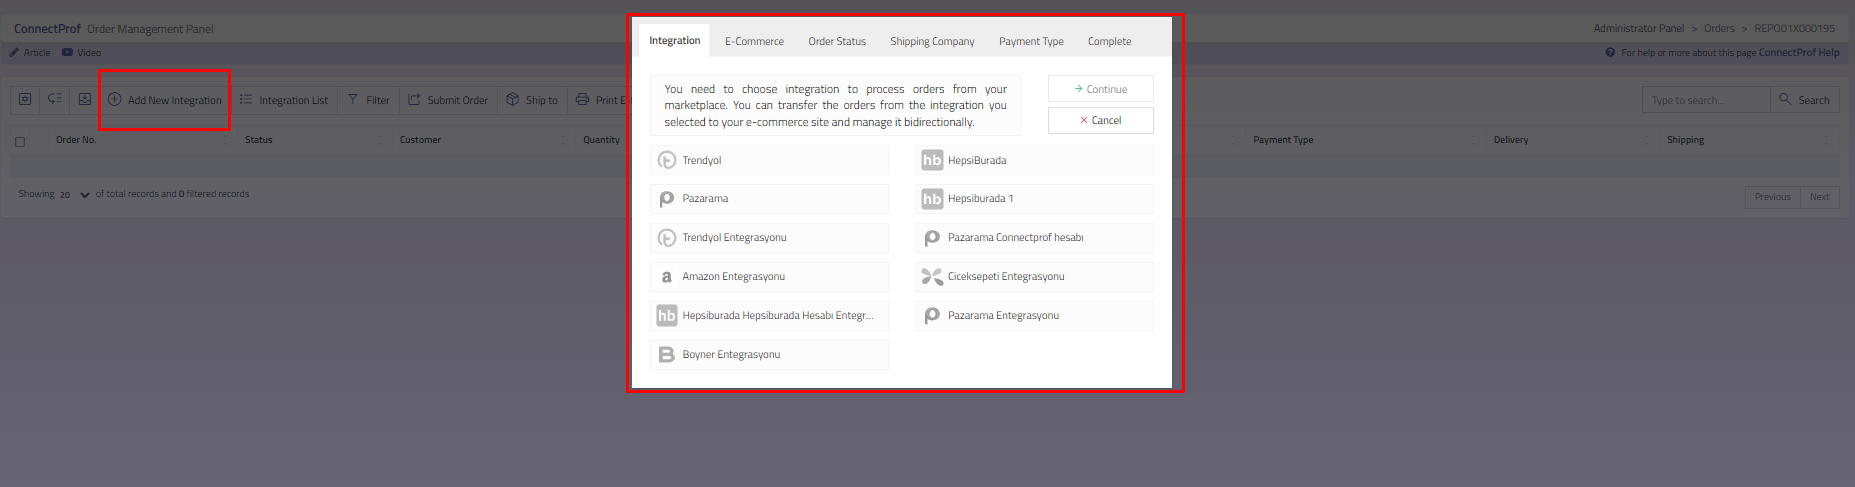Sort the table by Payment Type column

[x=1283, y=140]
